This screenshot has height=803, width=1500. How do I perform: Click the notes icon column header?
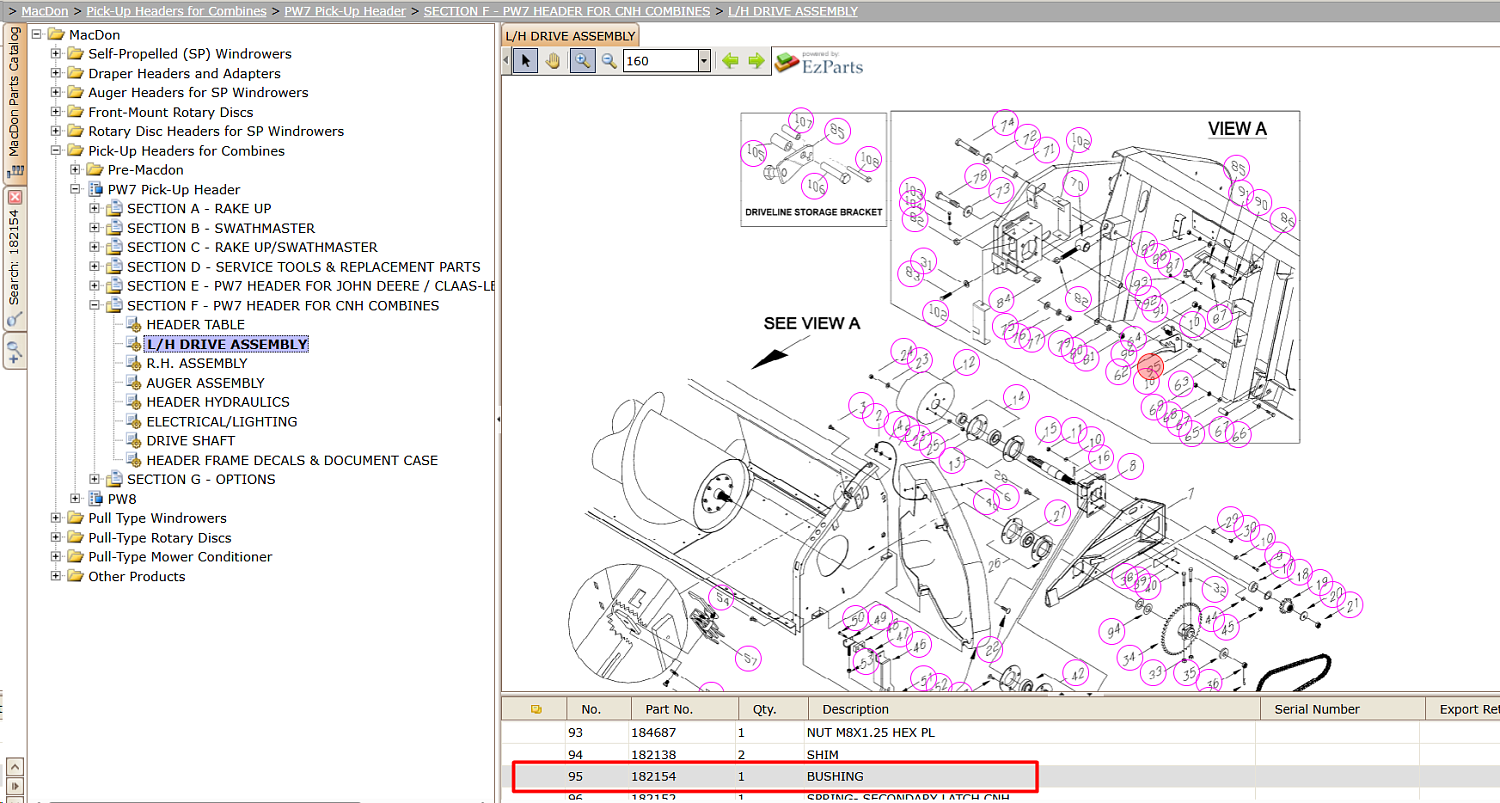pos(536,709)
